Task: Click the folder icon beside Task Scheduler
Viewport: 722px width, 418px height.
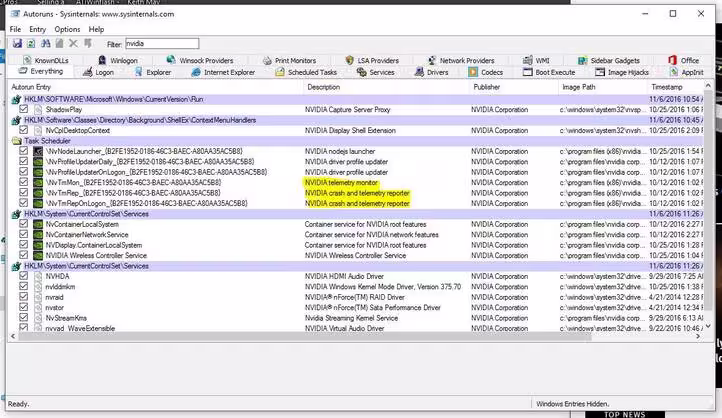Action: [x=16, y=141]
